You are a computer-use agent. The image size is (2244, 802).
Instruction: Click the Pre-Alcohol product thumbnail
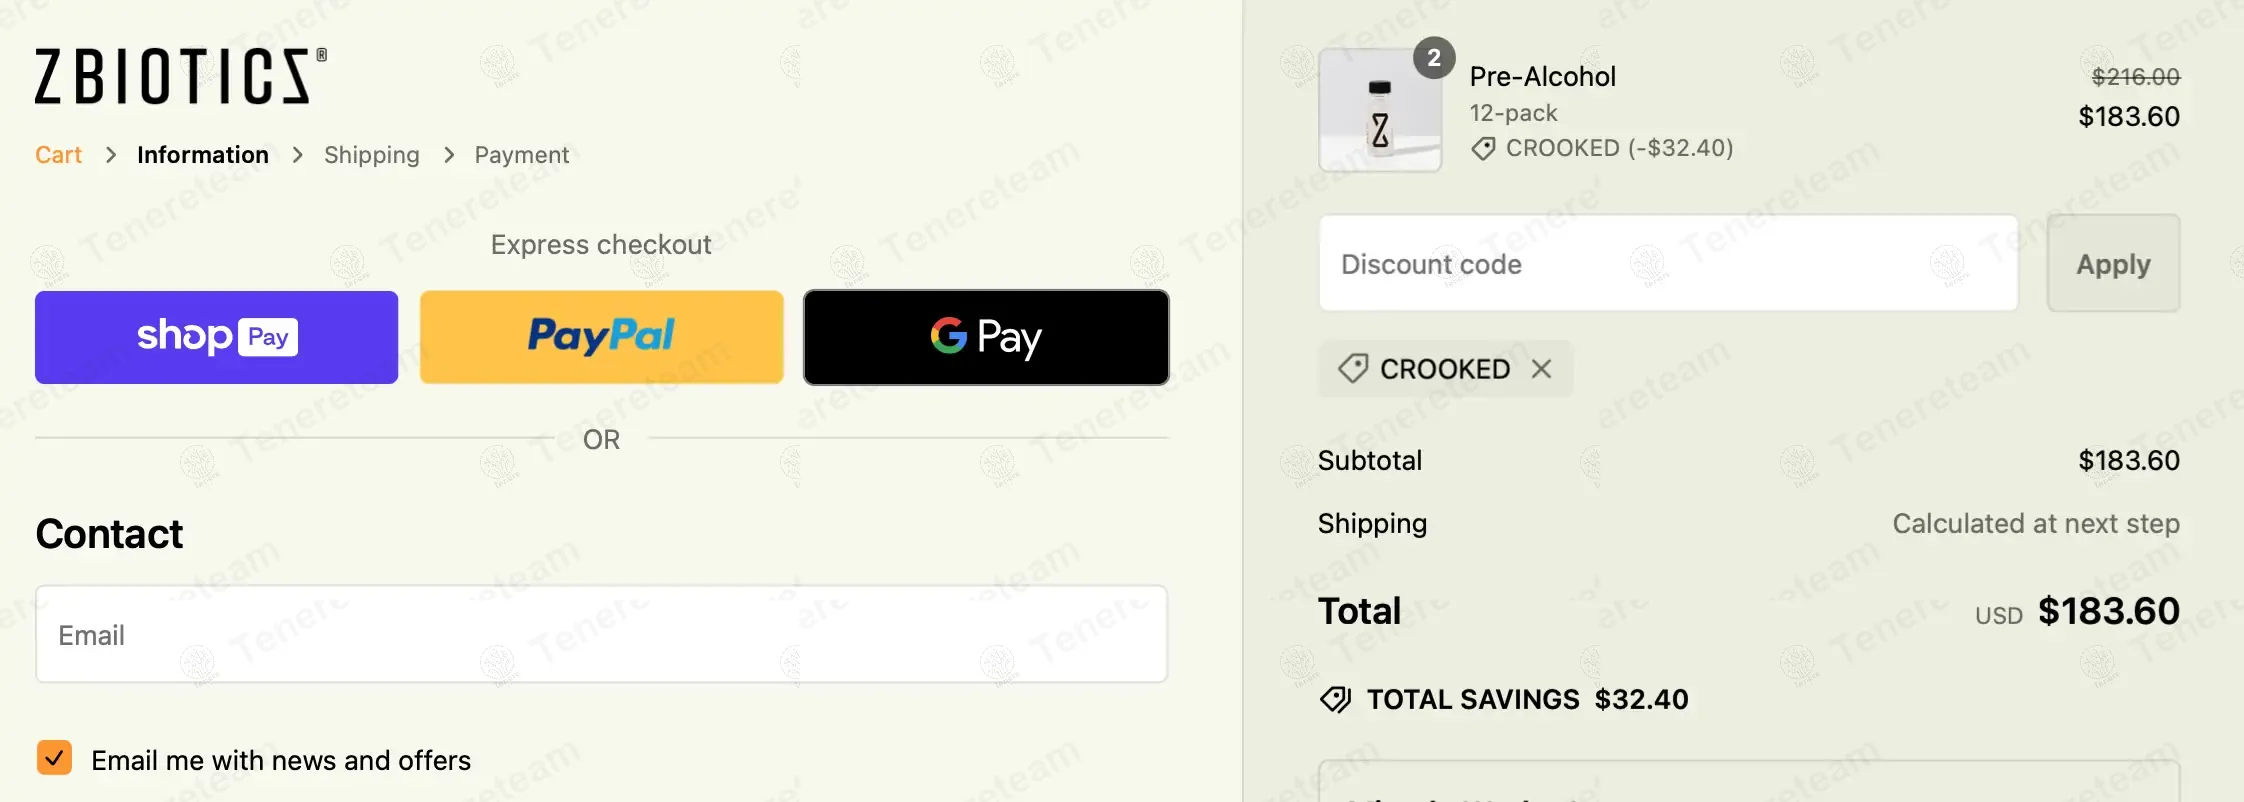click(1380, 110)
